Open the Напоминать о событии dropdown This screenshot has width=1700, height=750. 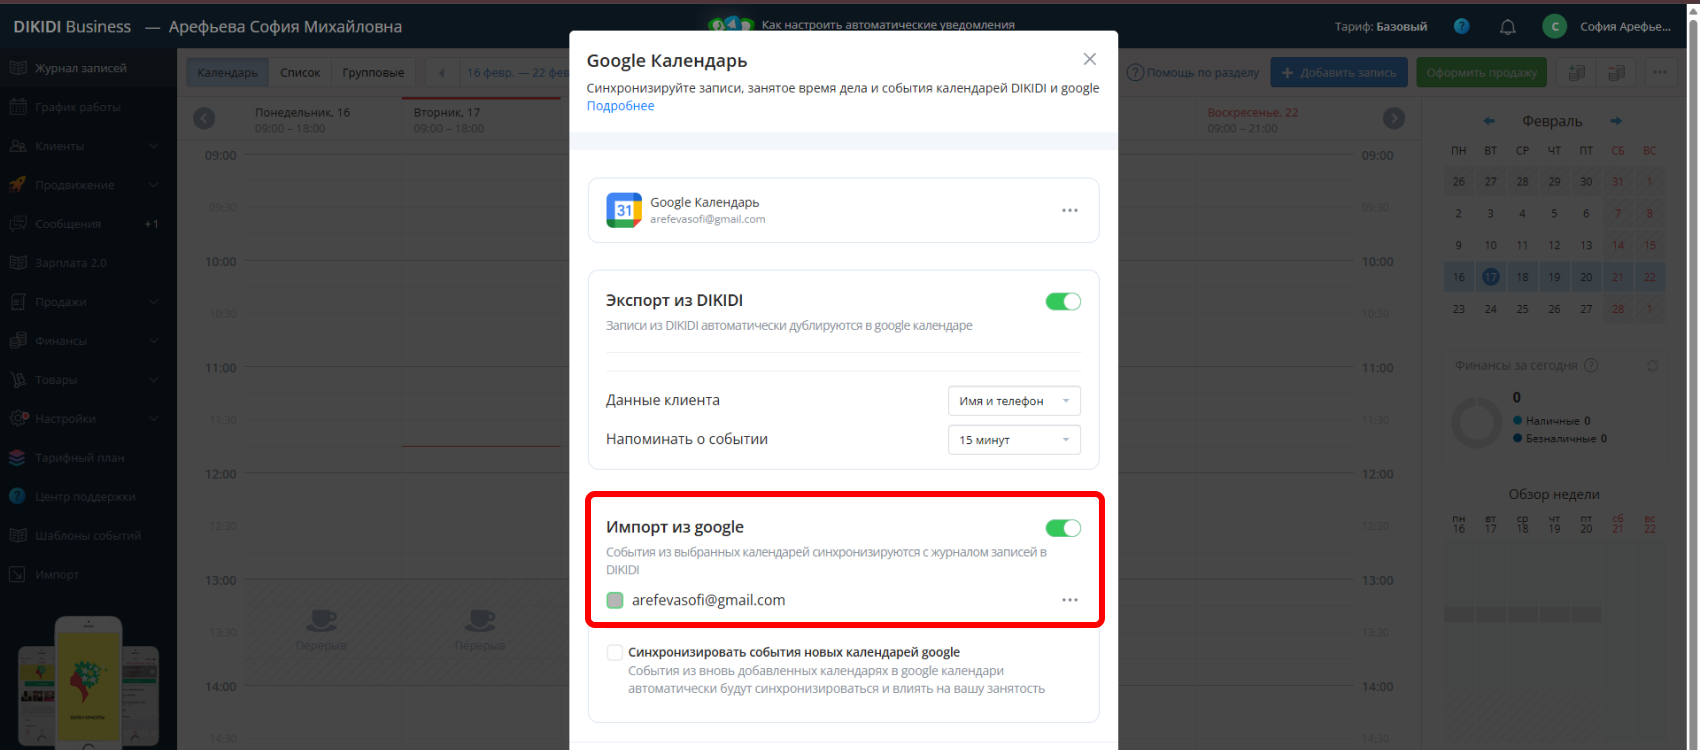(x=1013, y=440)
